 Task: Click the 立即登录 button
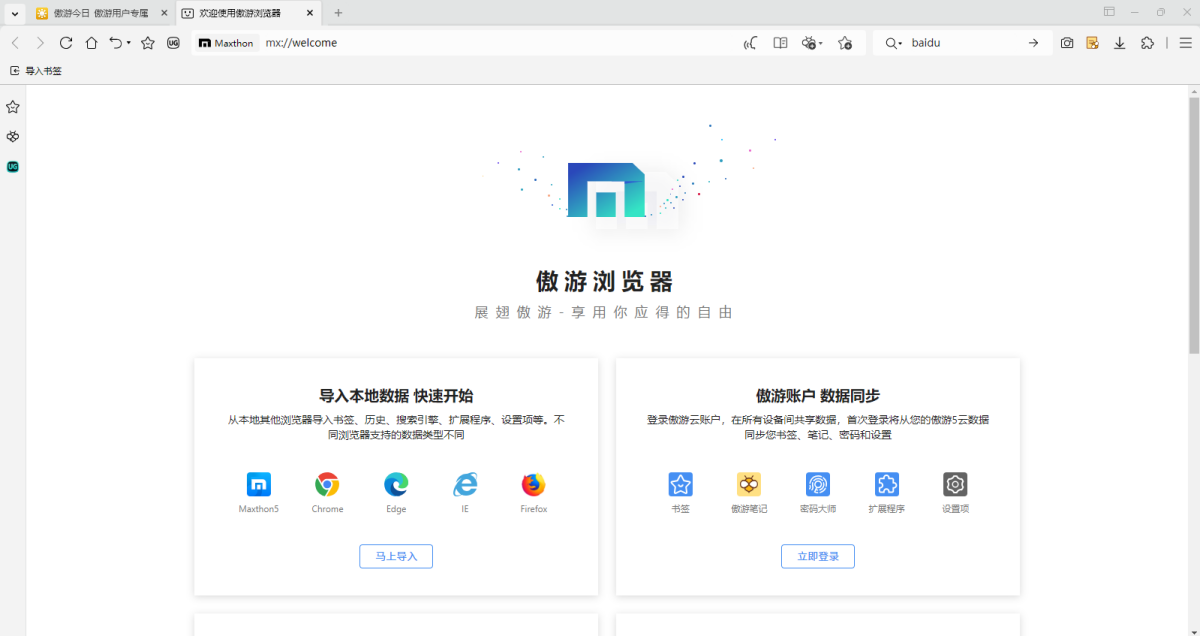[818, 556]
